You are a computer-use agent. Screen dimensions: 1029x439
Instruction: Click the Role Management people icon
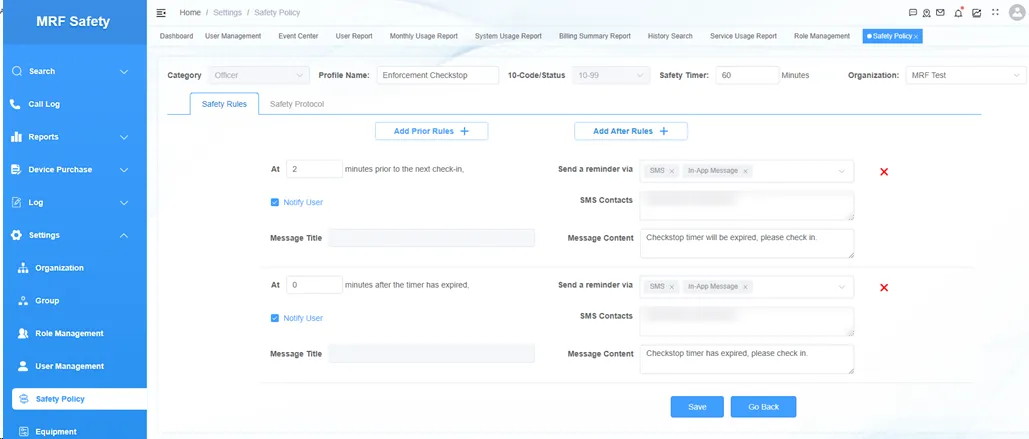[23, 333]
